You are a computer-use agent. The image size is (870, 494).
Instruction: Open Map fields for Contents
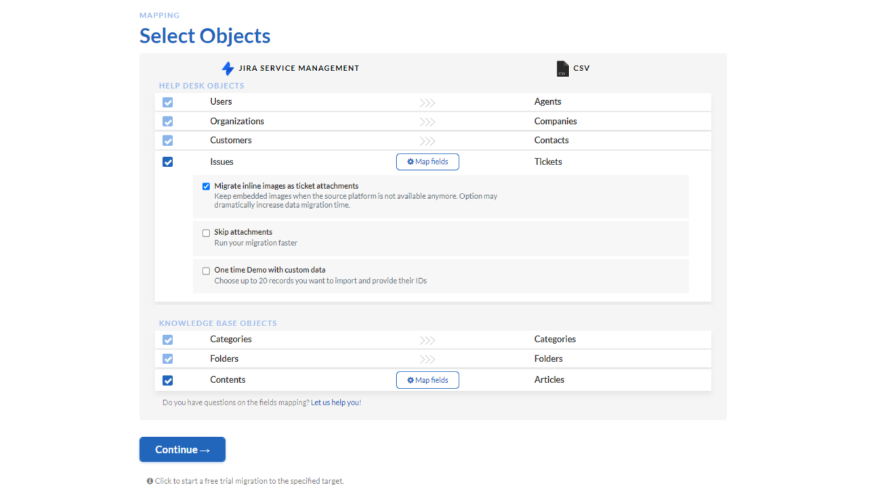coord(428,380)
